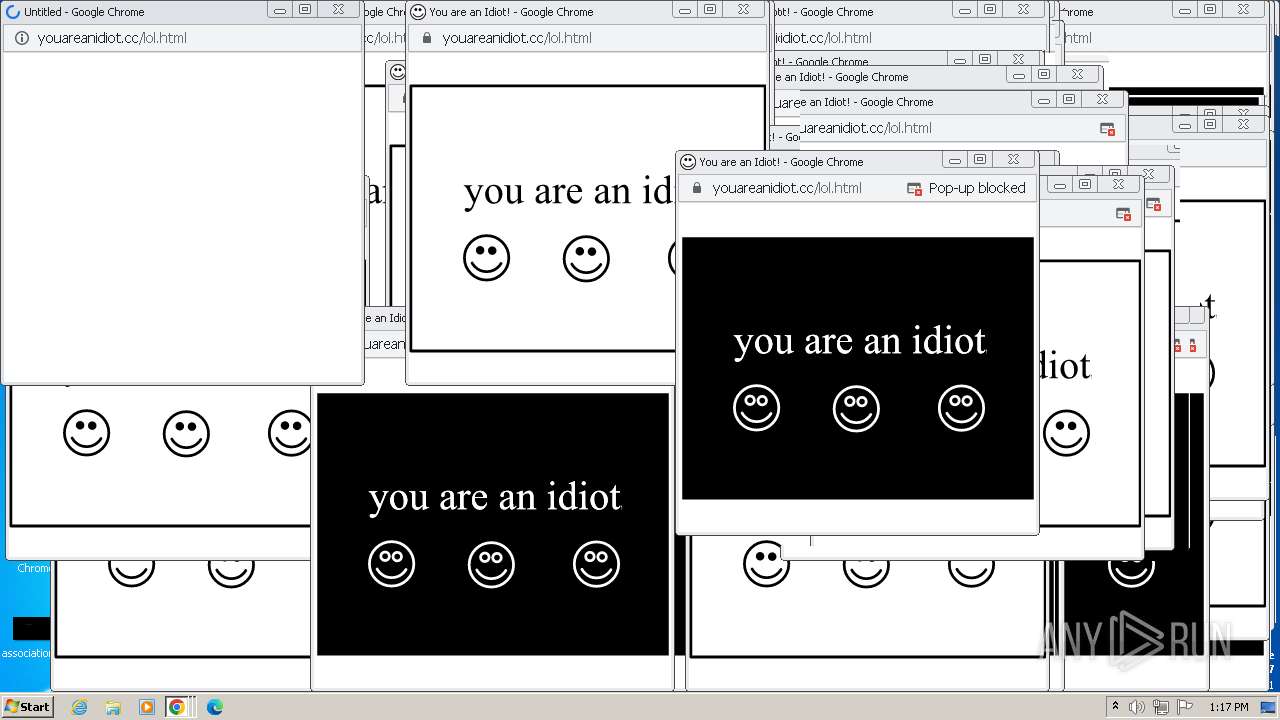Open the network status tray icon
1280x720 pixels.
pos(1161,707)
